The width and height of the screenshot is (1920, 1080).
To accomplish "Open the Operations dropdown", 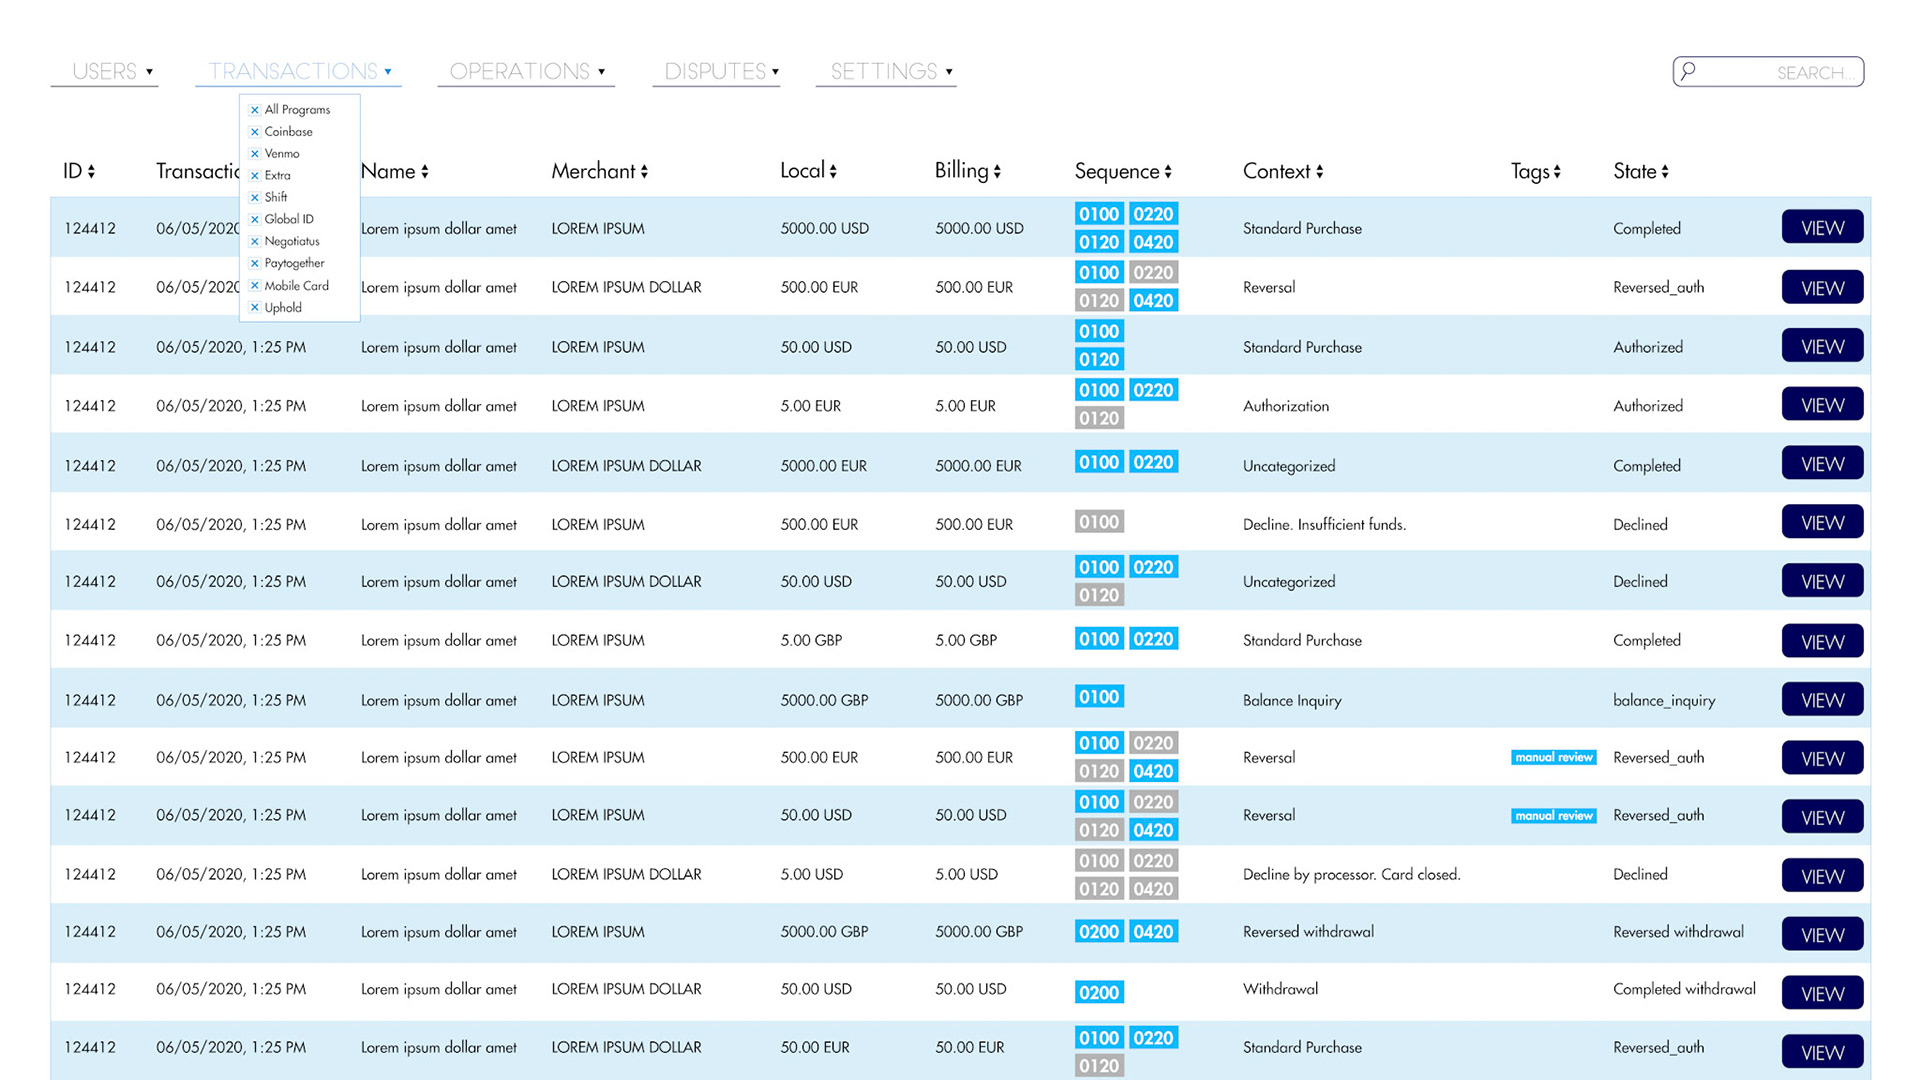I will coord(526,71).
